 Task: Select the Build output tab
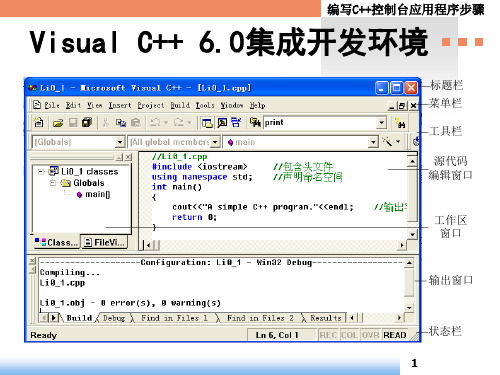[x=79, y=318]
